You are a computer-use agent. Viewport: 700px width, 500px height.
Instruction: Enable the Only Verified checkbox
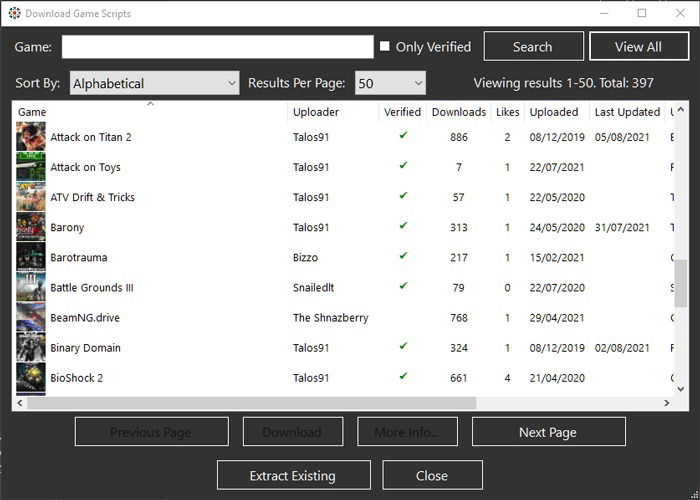(x=384, y=46)
